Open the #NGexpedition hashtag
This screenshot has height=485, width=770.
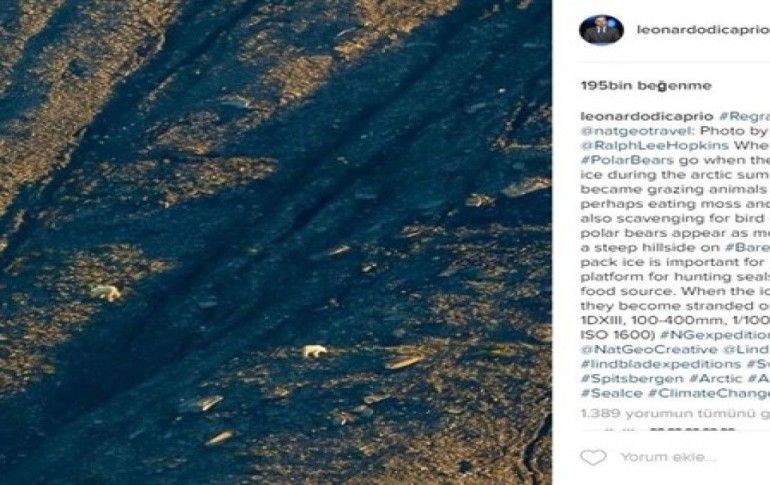(715, 335)
